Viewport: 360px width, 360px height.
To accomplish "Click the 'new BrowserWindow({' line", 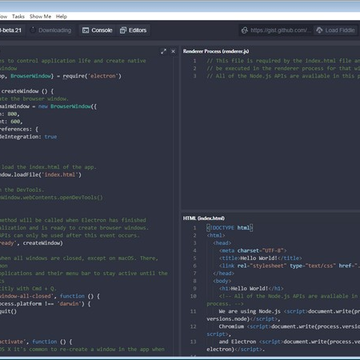I will (48, 106).
